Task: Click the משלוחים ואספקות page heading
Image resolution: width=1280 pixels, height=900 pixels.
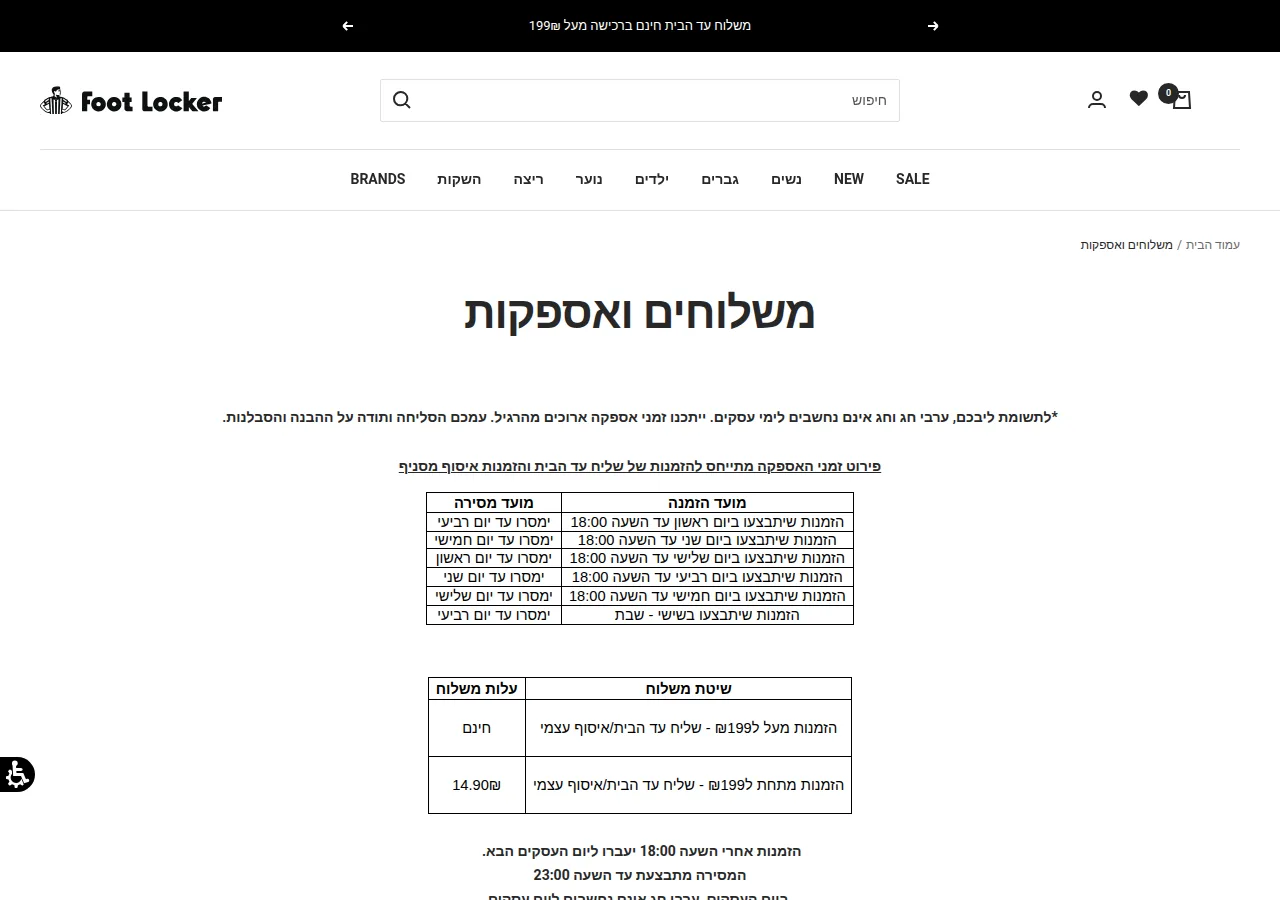Action: click(x=640, y=313)
